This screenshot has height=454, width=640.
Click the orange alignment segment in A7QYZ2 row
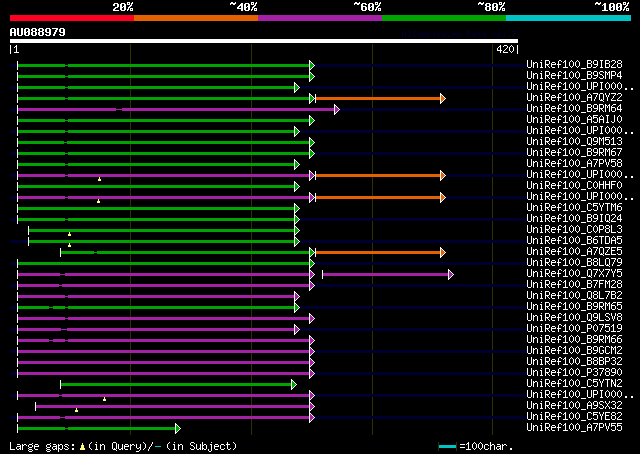pyautogui.click(x=378, y=98)
